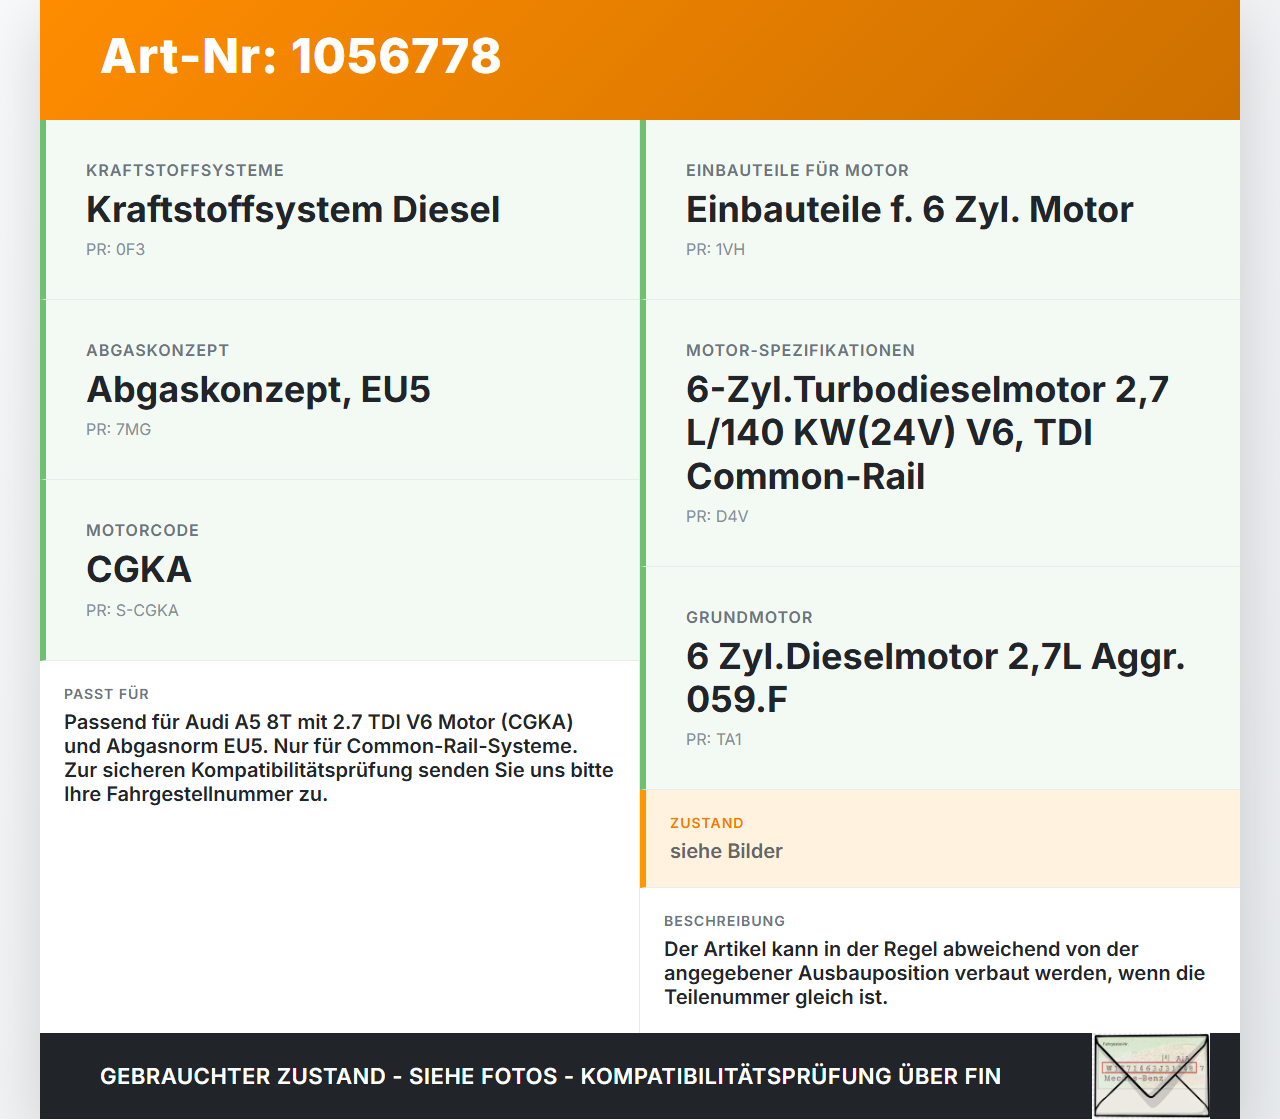Click the EINBAUTEILE FÜR MOTOR label
Viewport: 1280px width, 1120px height.
click(x=798, y=171)
